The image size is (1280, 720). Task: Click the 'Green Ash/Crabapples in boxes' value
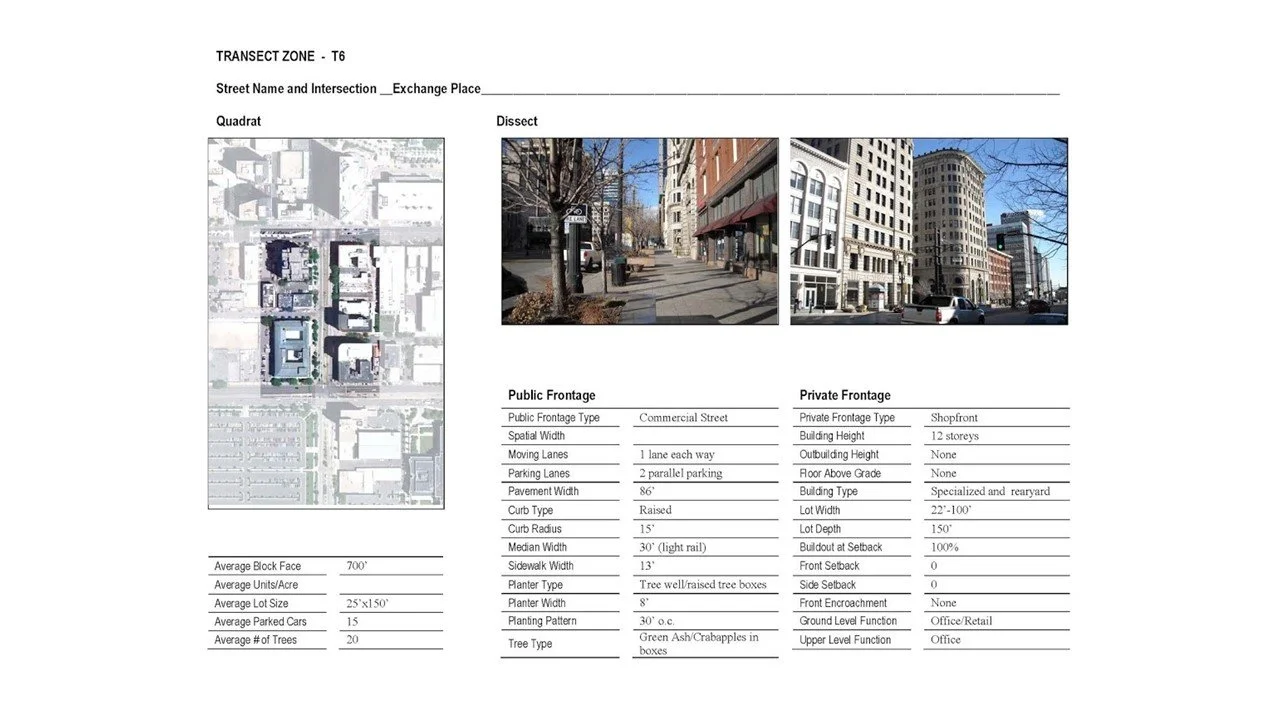[699, 644]
